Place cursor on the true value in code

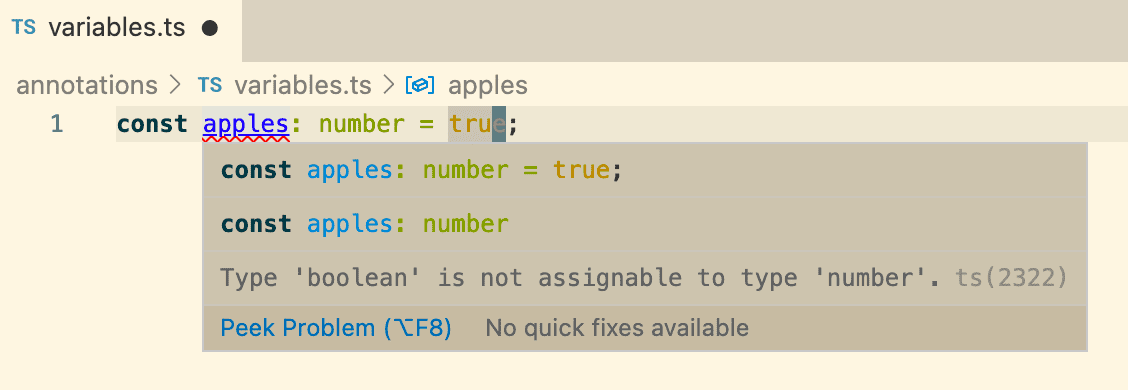tap(478, 124)
